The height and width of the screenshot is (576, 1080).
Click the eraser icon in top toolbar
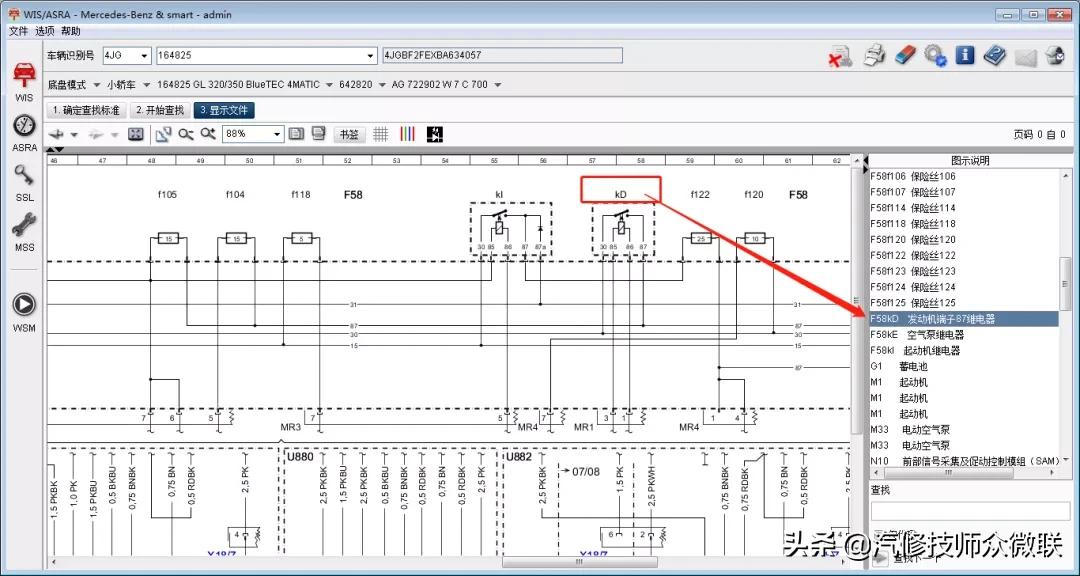[x=905, y=56]
